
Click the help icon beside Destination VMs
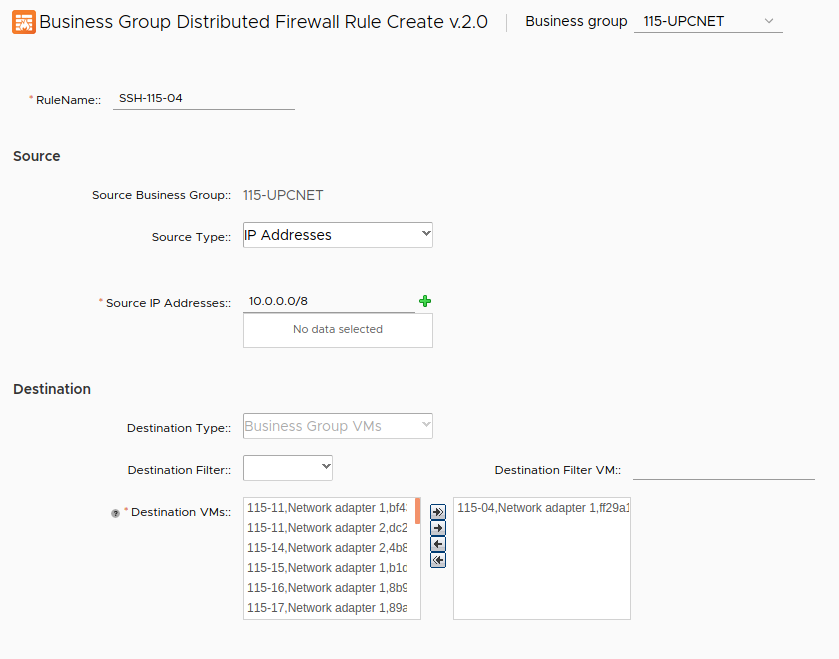pos(116,513)
